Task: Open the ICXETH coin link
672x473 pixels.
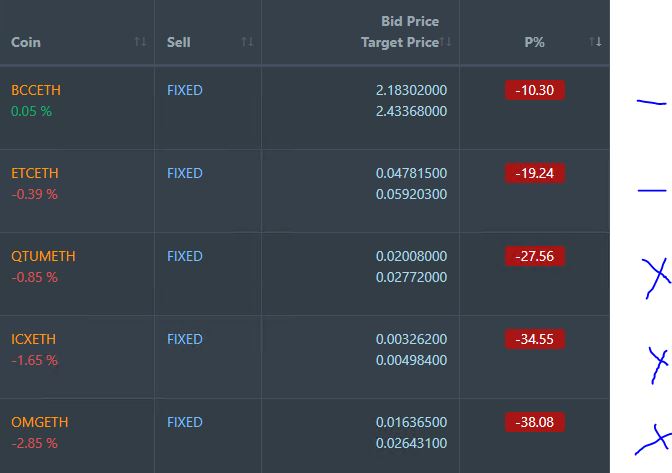Action: tap(33, 339)
